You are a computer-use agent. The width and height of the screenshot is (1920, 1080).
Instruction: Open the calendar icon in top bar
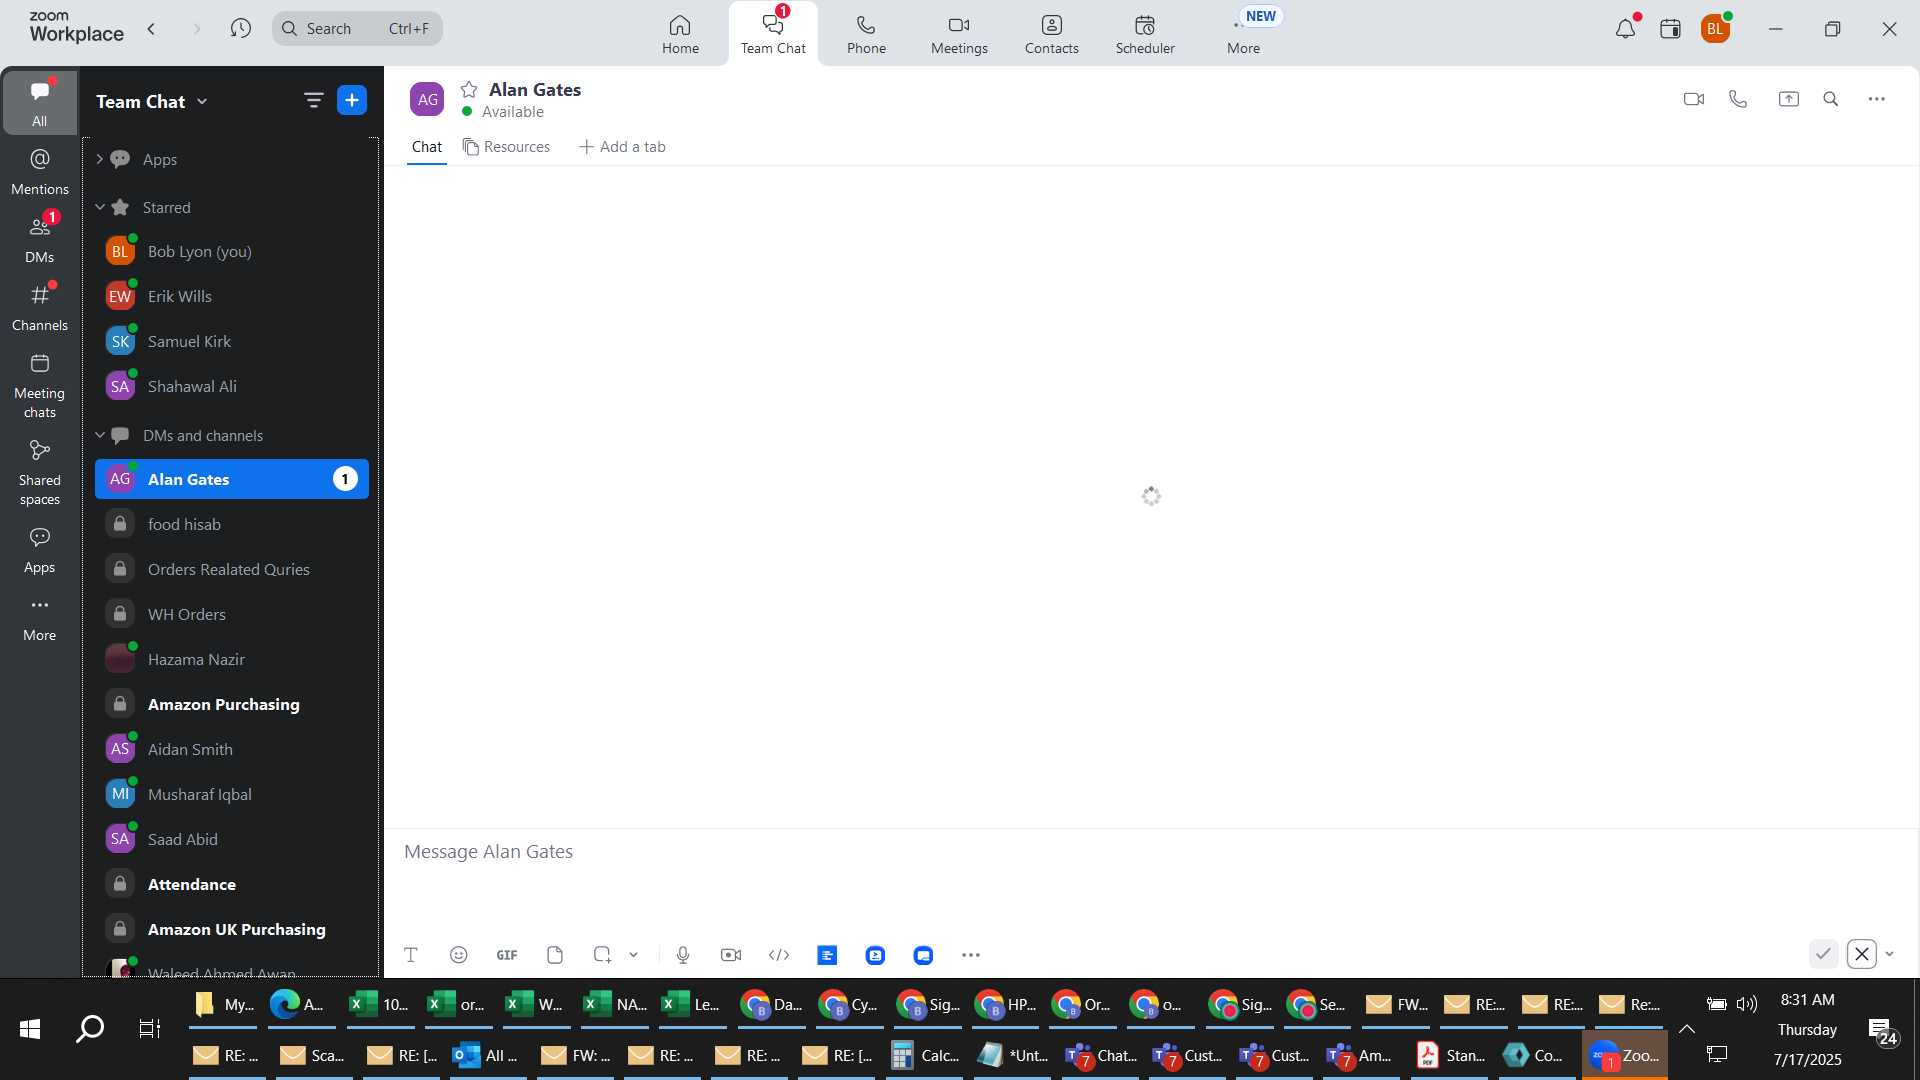1670,29
